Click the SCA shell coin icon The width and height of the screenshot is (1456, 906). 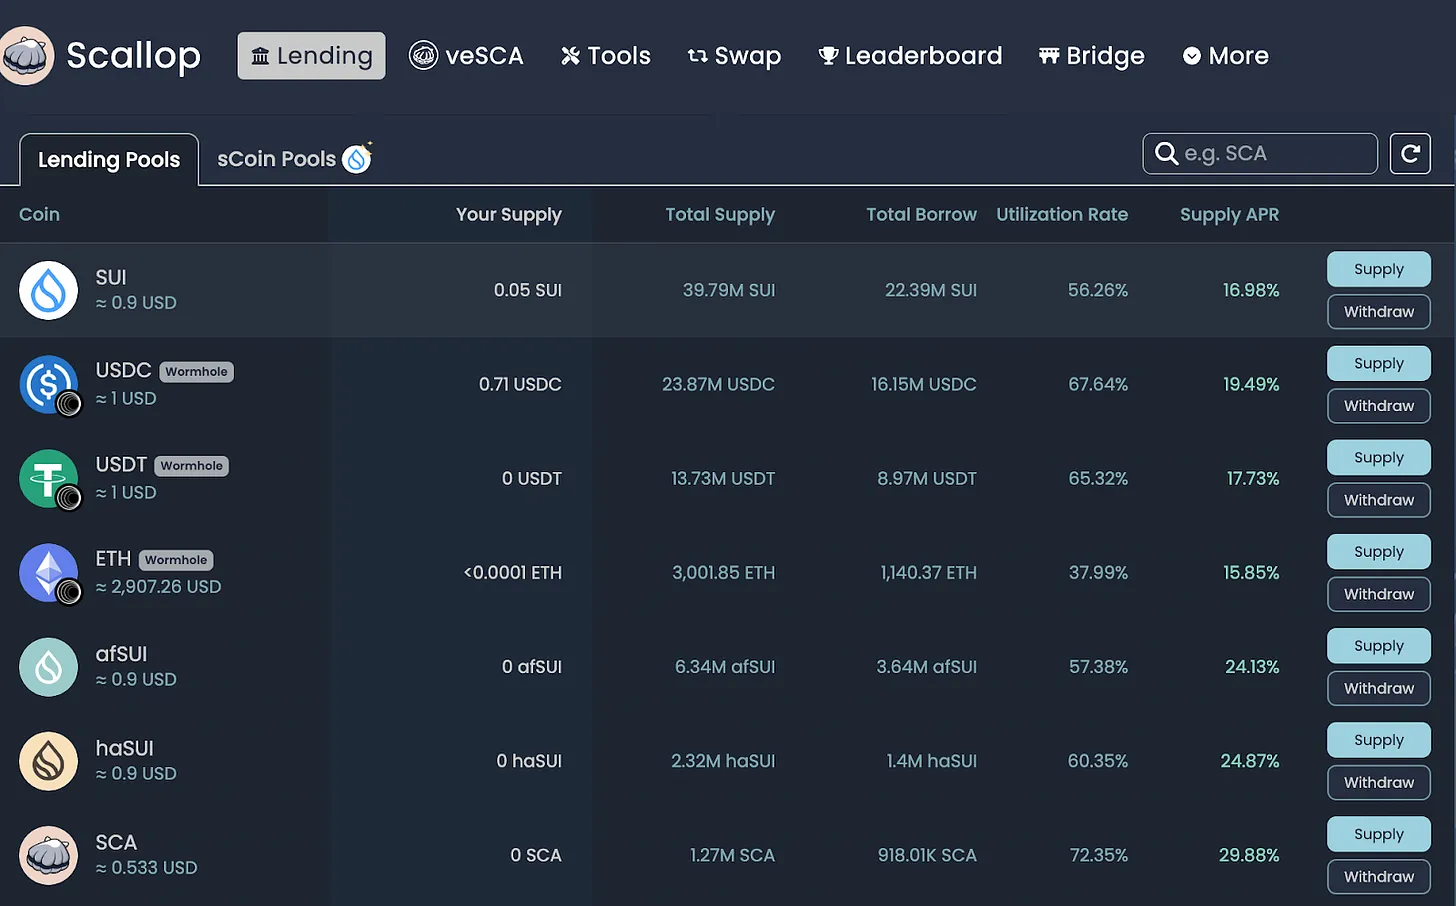tap(48, 855)
